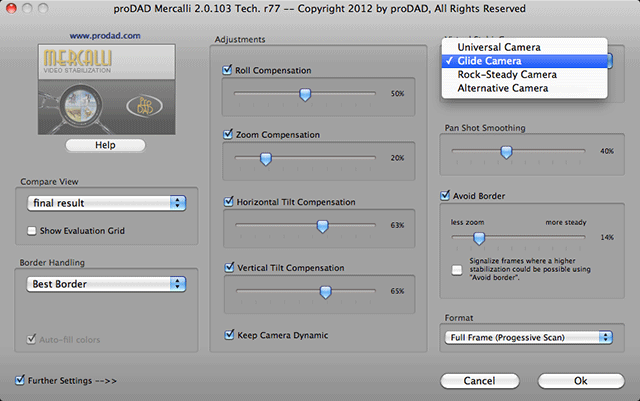The width and height of the screenshot is (640, 401).
Task: Click the 40% Pan Shot Smoothing value
Action: point(607,151)
